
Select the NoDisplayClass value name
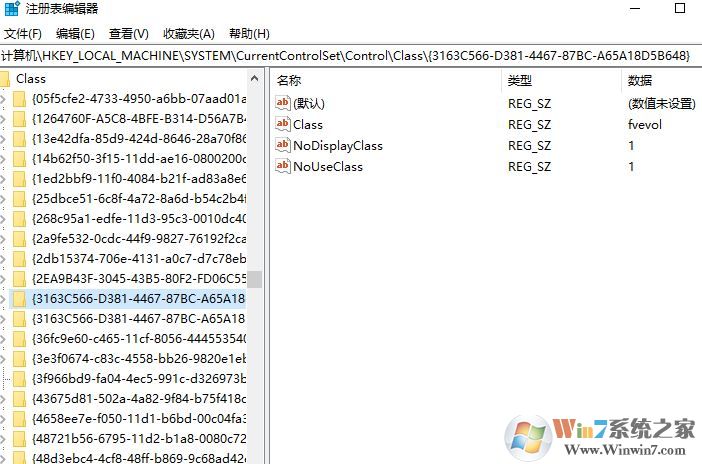pyautogui.click(x=338, y=146)
